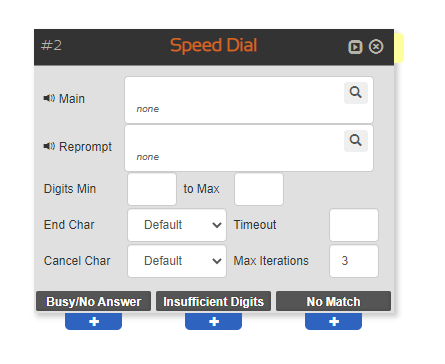Image resolution: width=445 pixels, height=364 pixels.
Task: Open the End Char dropdown
Action: click(177, 225)
